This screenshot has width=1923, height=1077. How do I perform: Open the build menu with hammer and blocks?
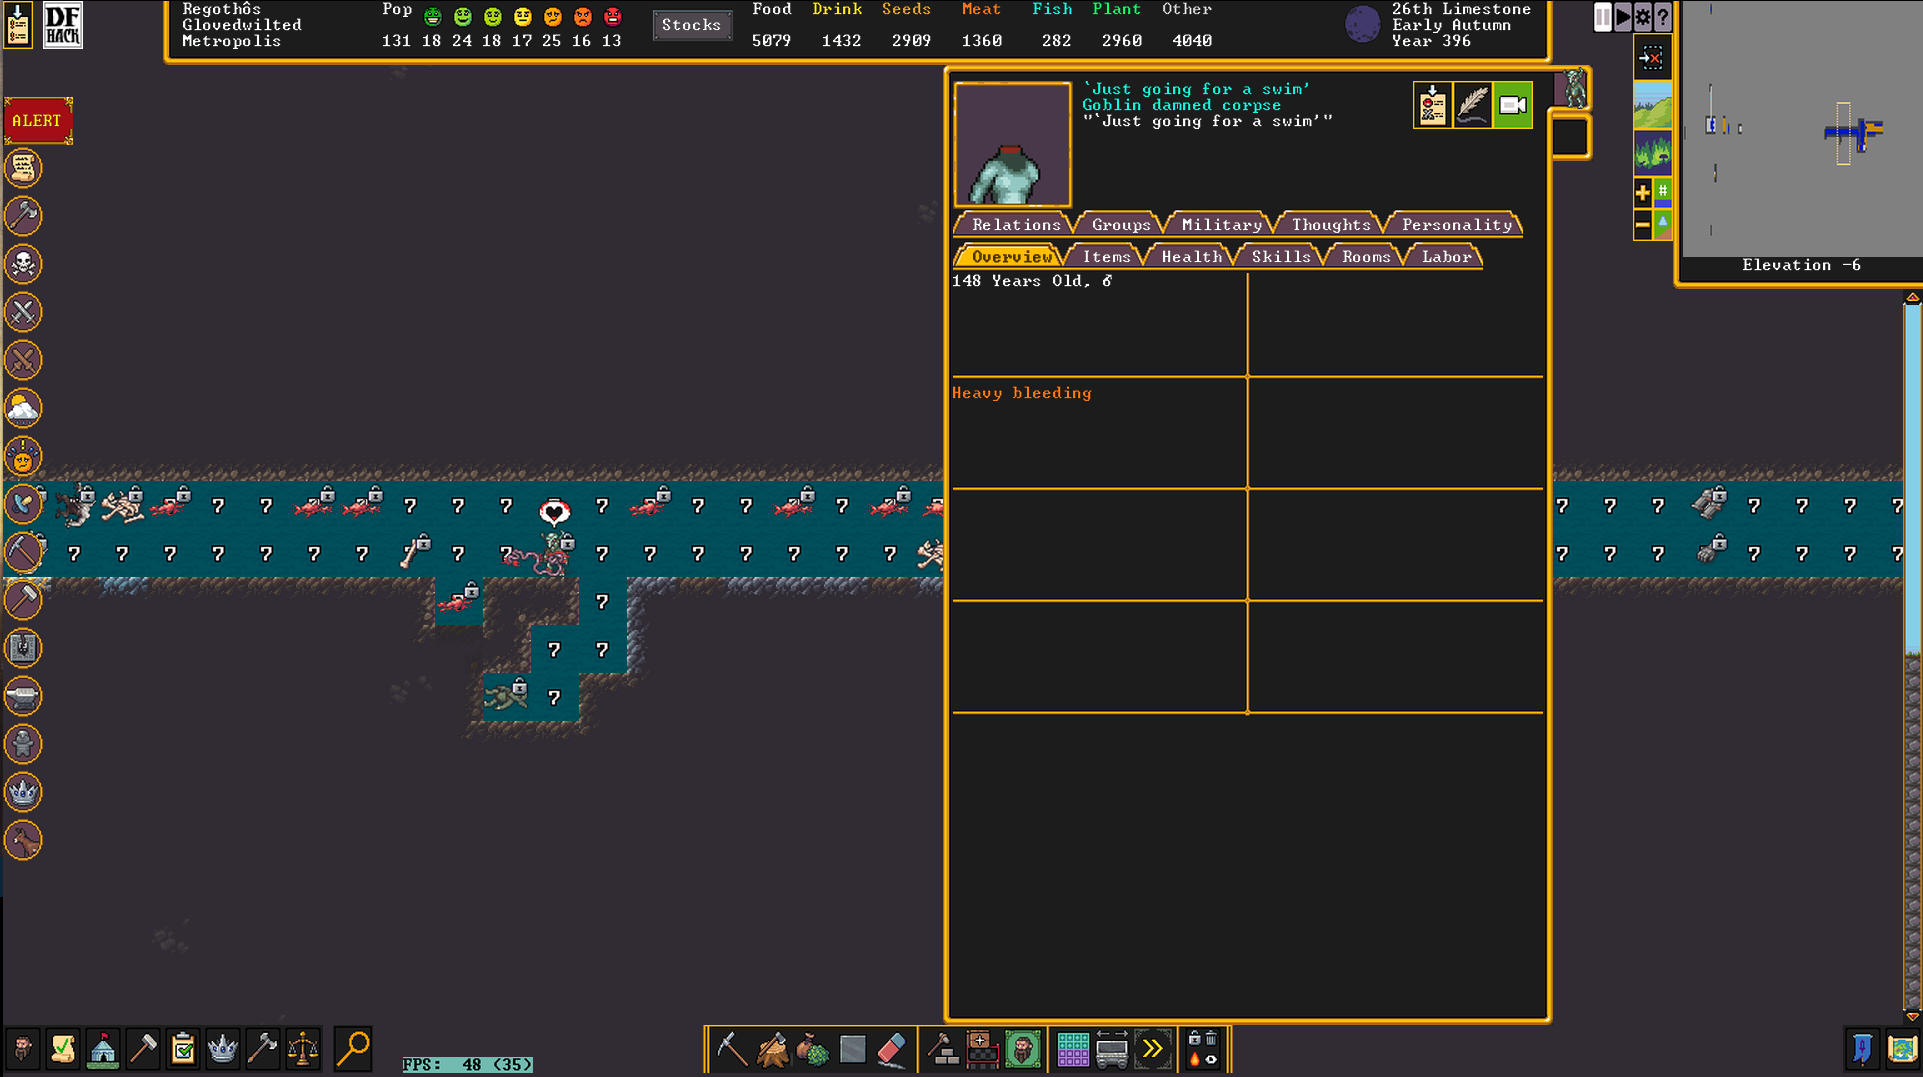(942, 1050)
